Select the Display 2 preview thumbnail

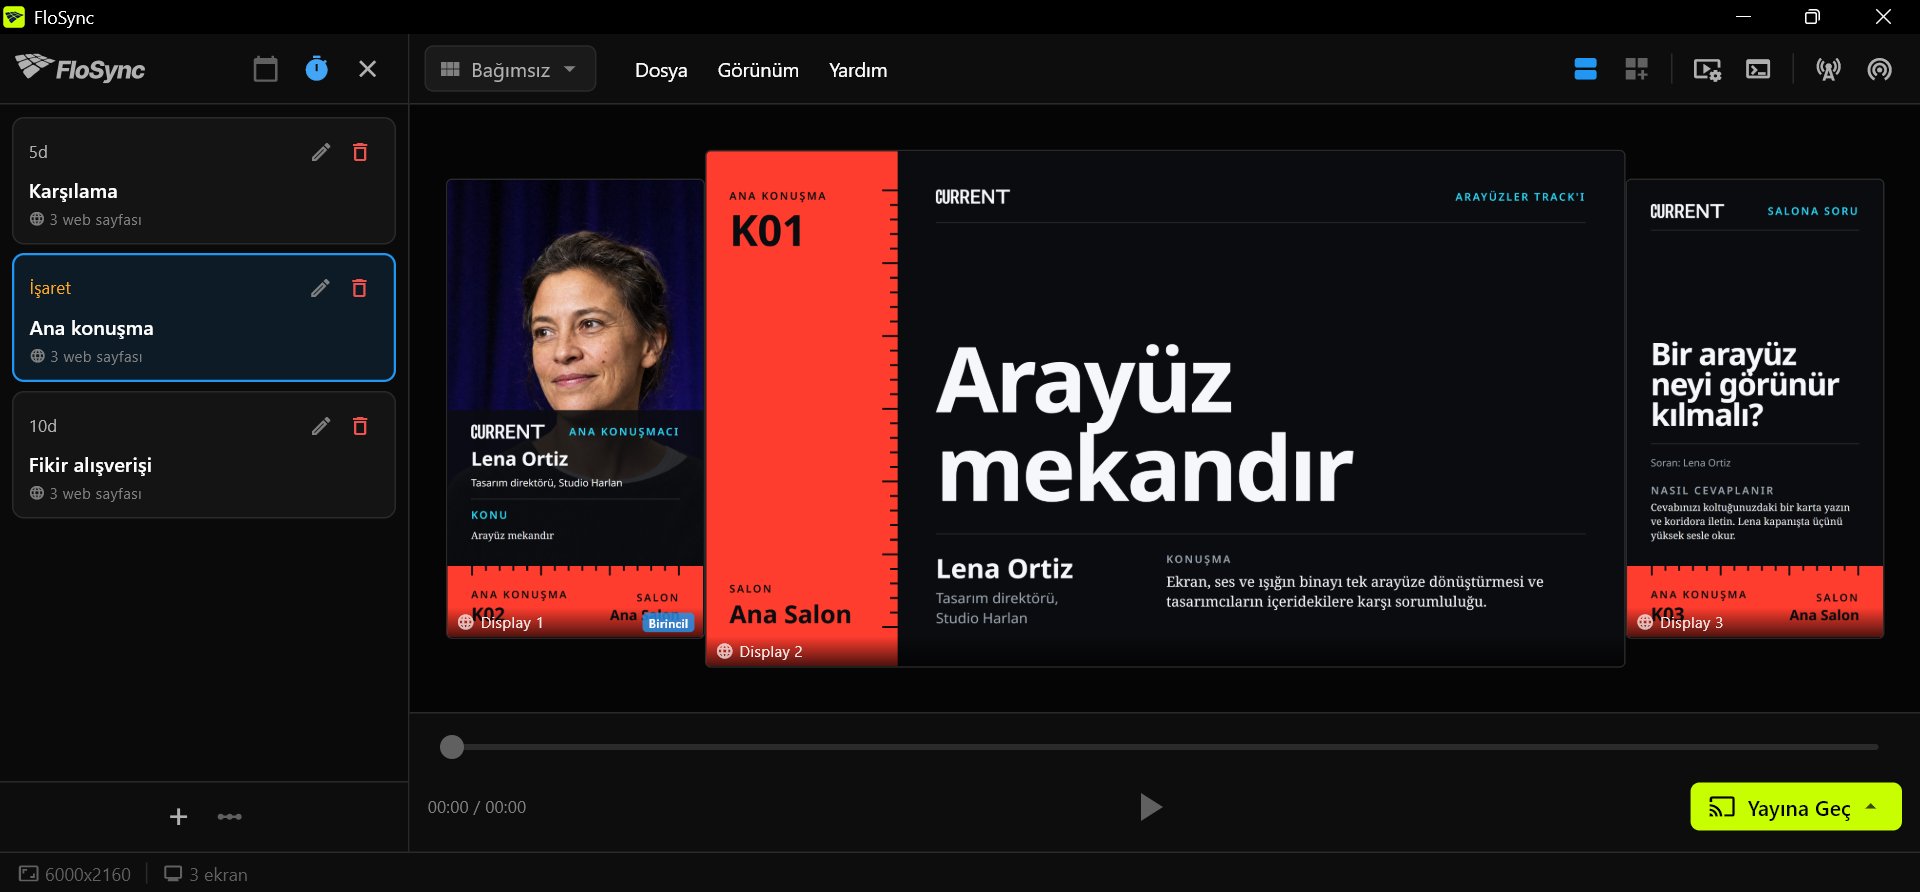point(1165,408)
